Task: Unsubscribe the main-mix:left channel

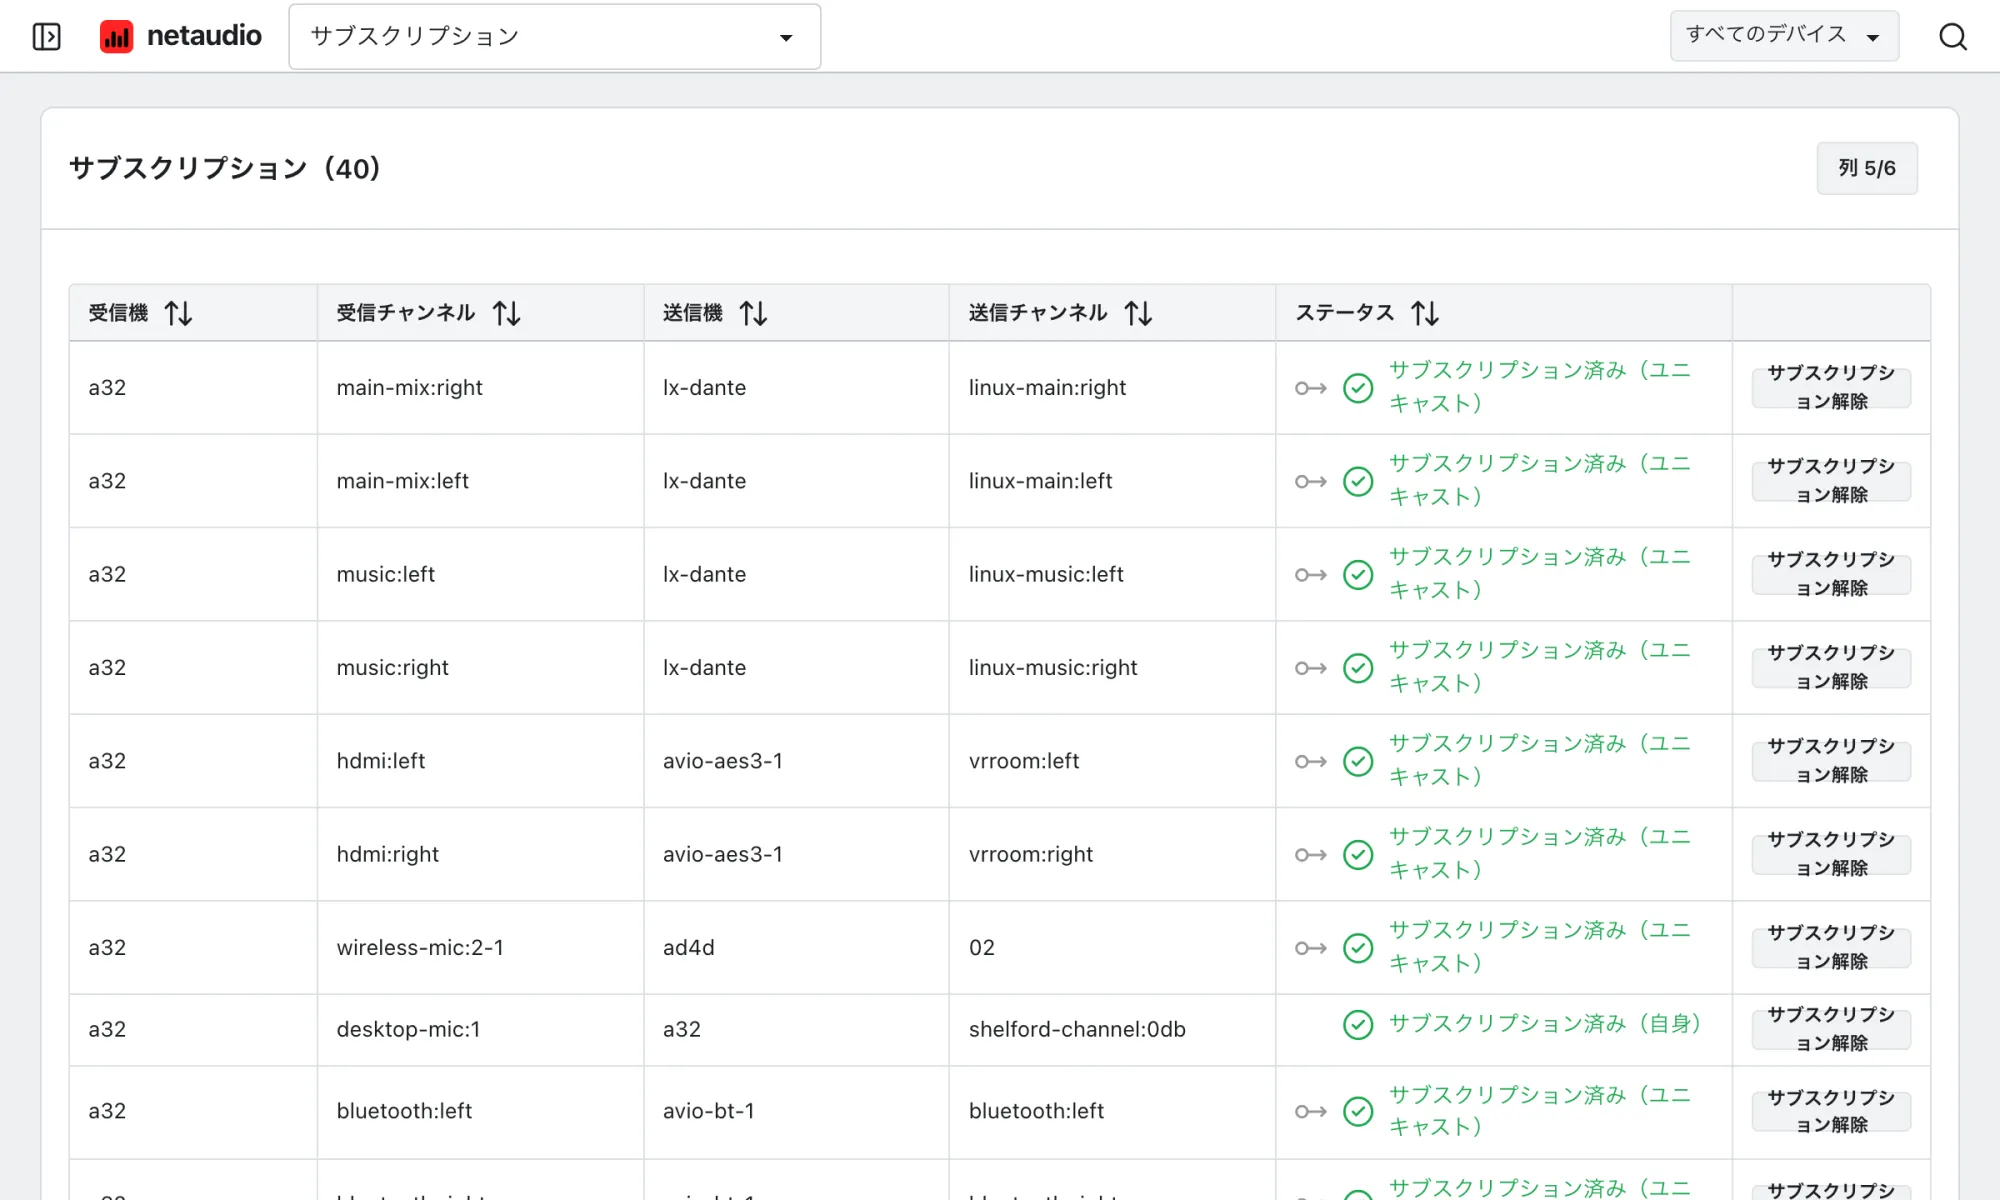Action: point(1831,481)
